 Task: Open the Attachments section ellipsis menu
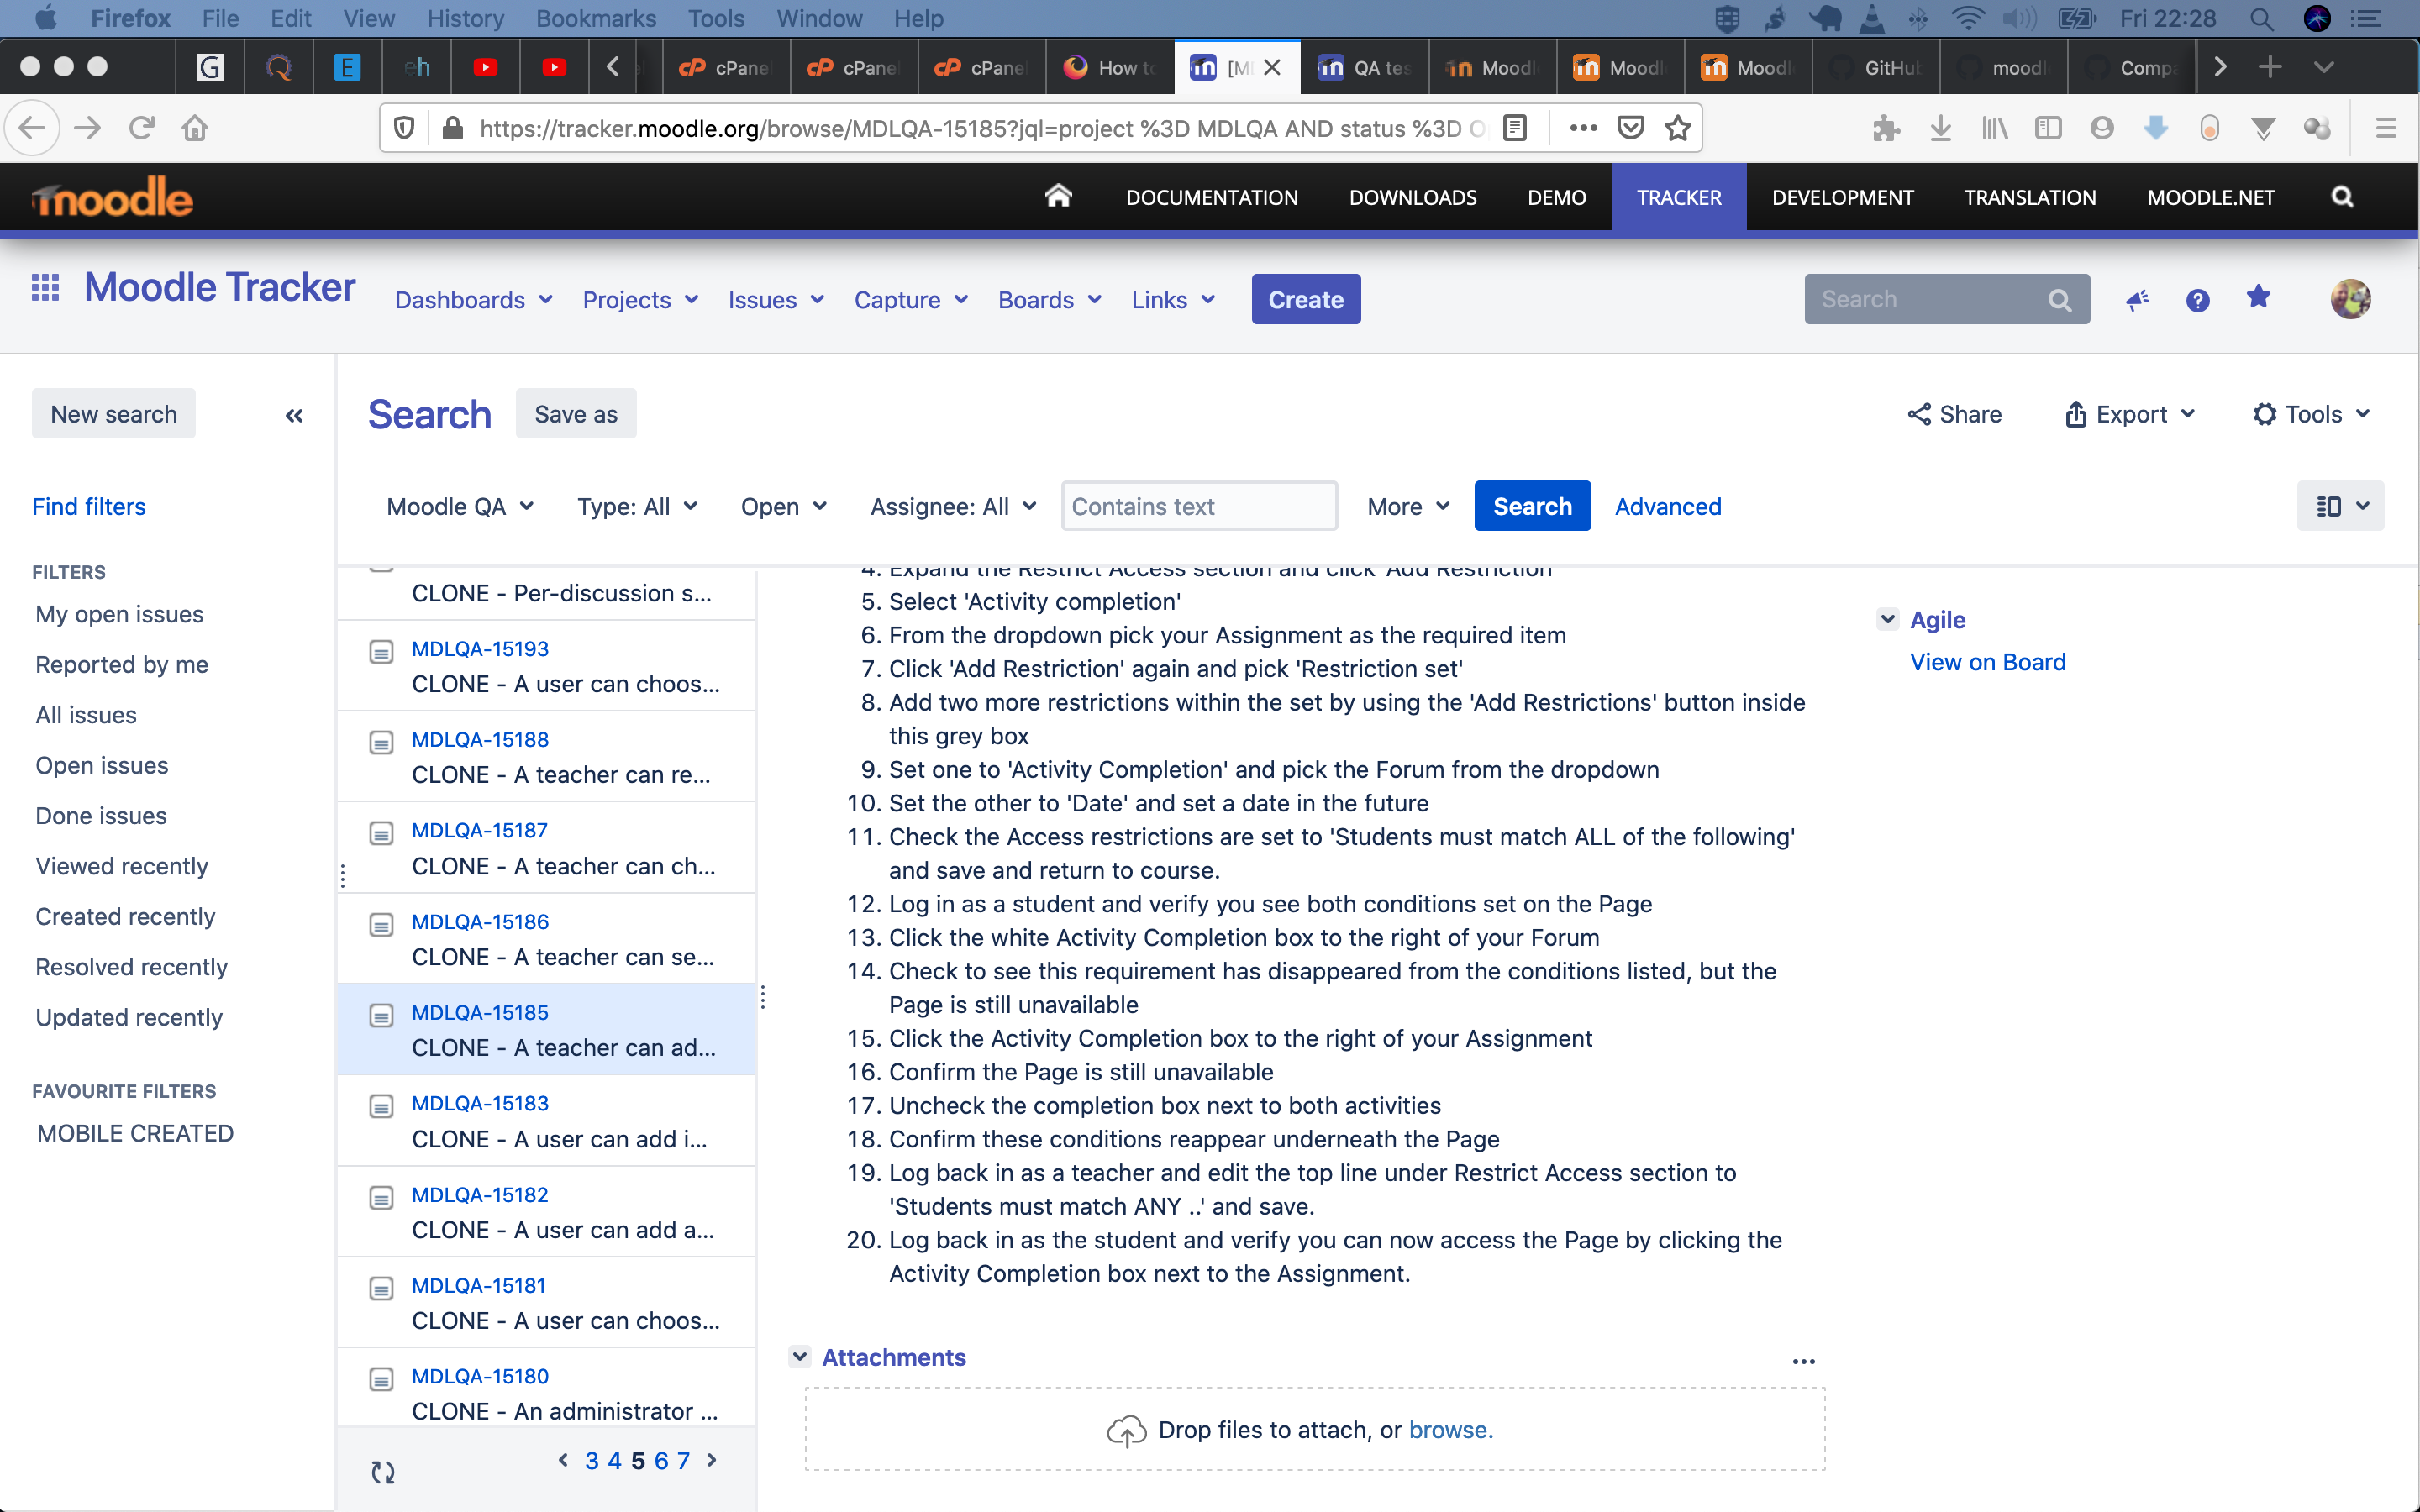click(1804, 1361)
